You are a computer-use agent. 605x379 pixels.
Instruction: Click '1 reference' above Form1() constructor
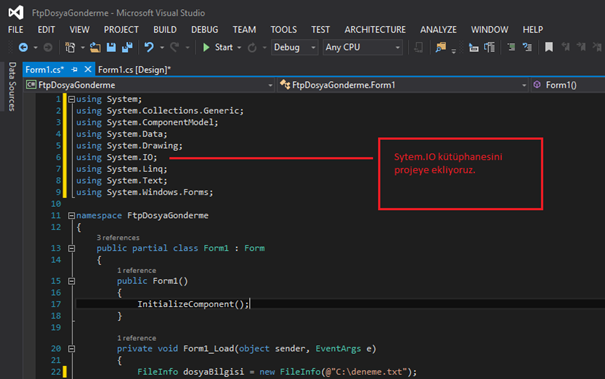tap(137, 270)
